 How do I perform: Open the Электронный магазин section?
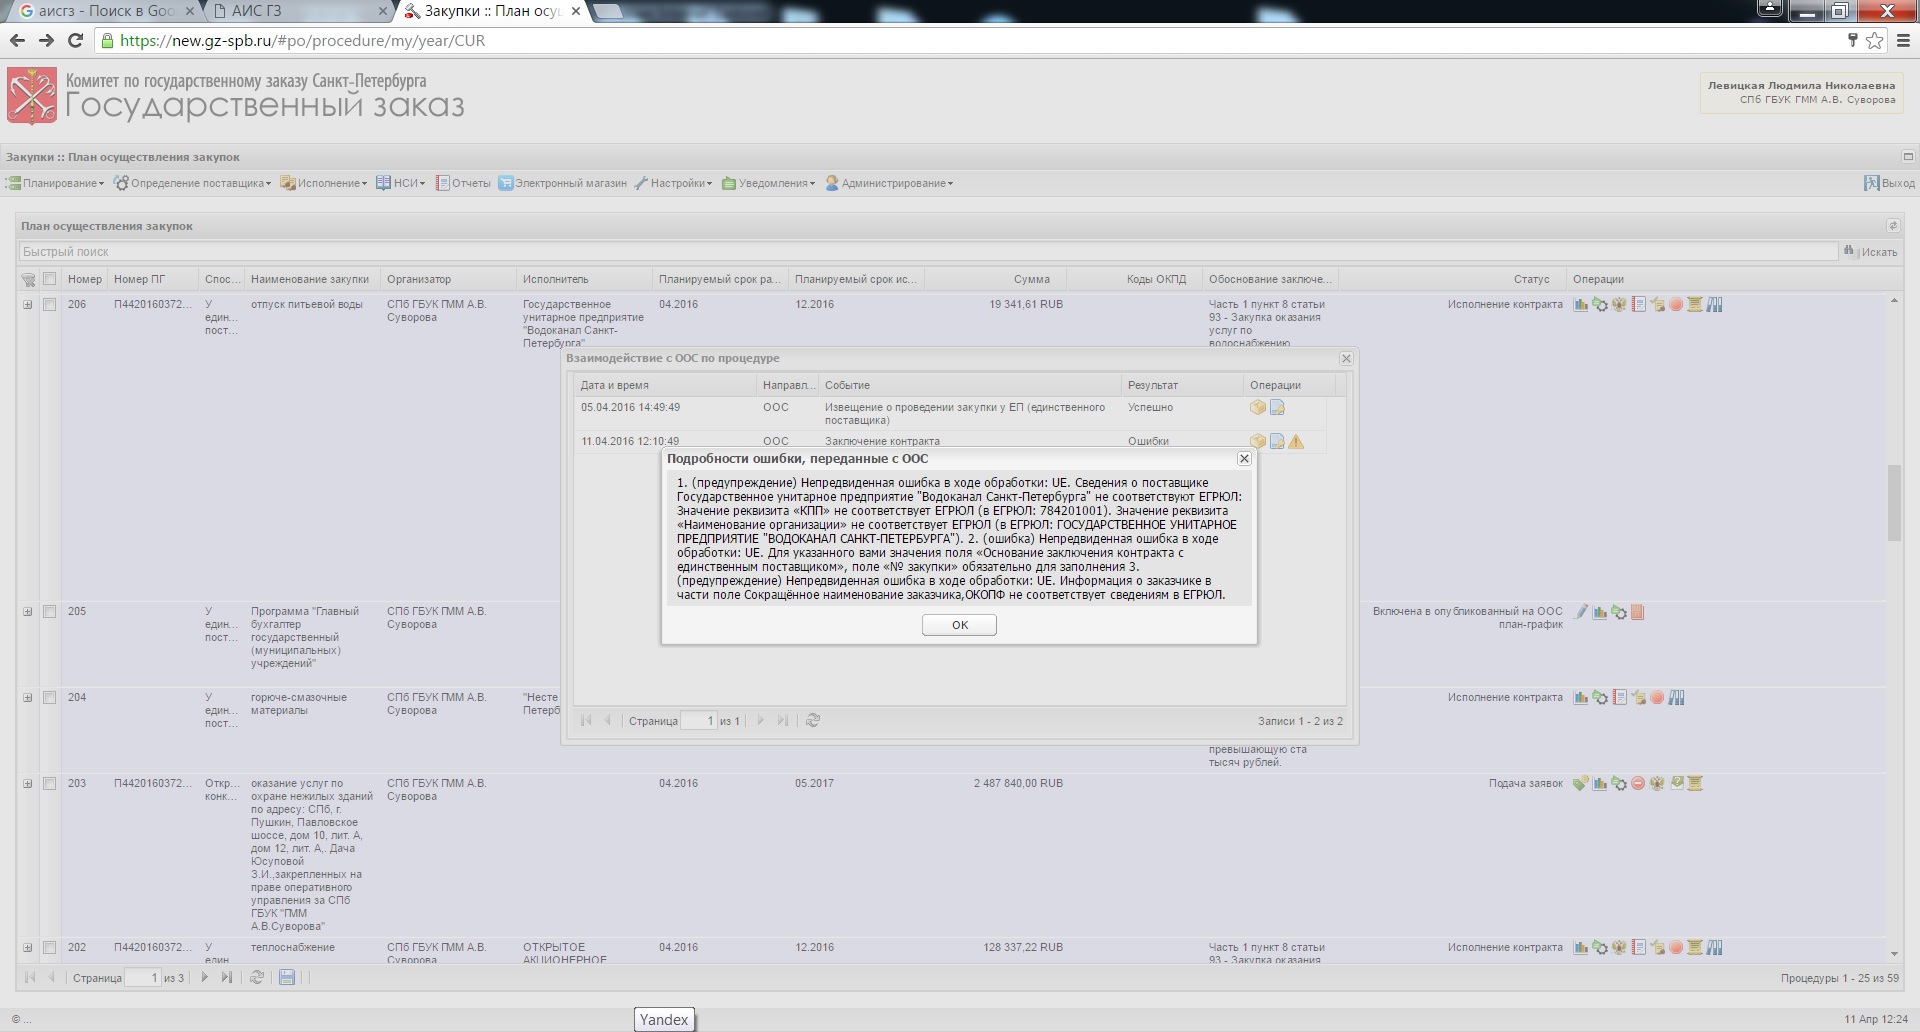[563, 184]
